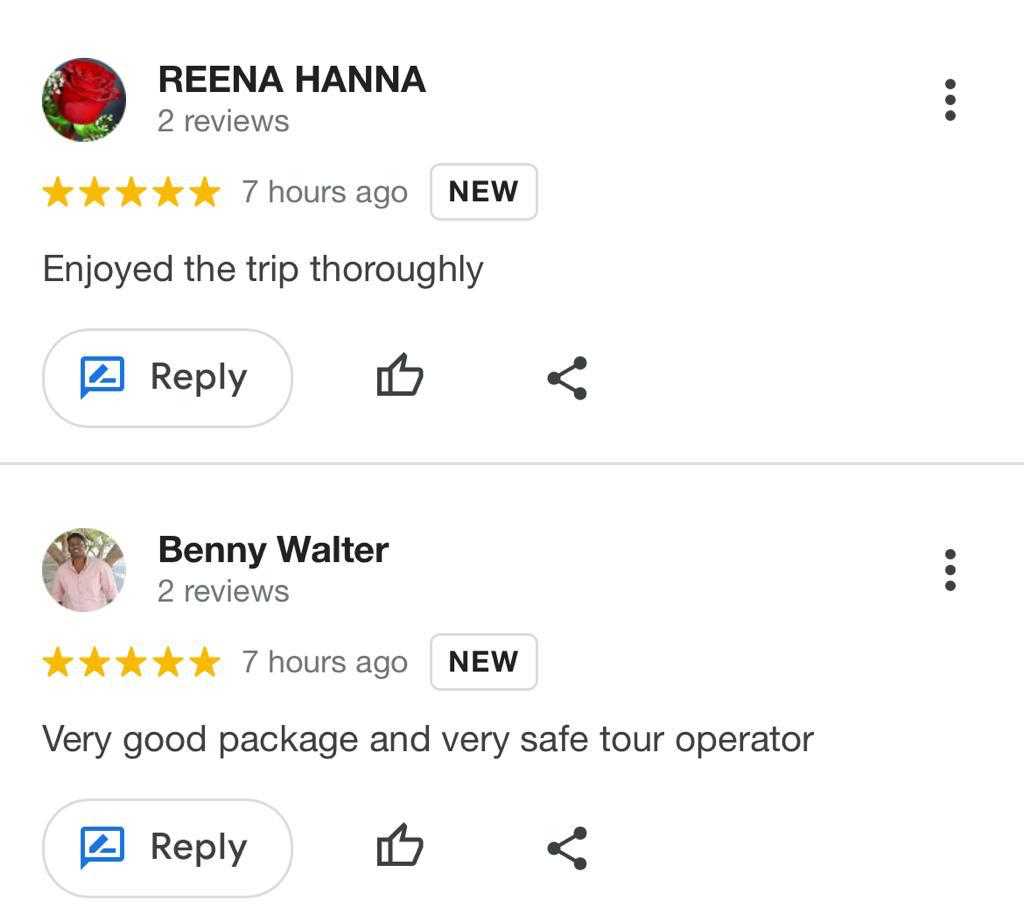Select "Very good package" review text
The image size is (1024, 915).
coord(427,740)
